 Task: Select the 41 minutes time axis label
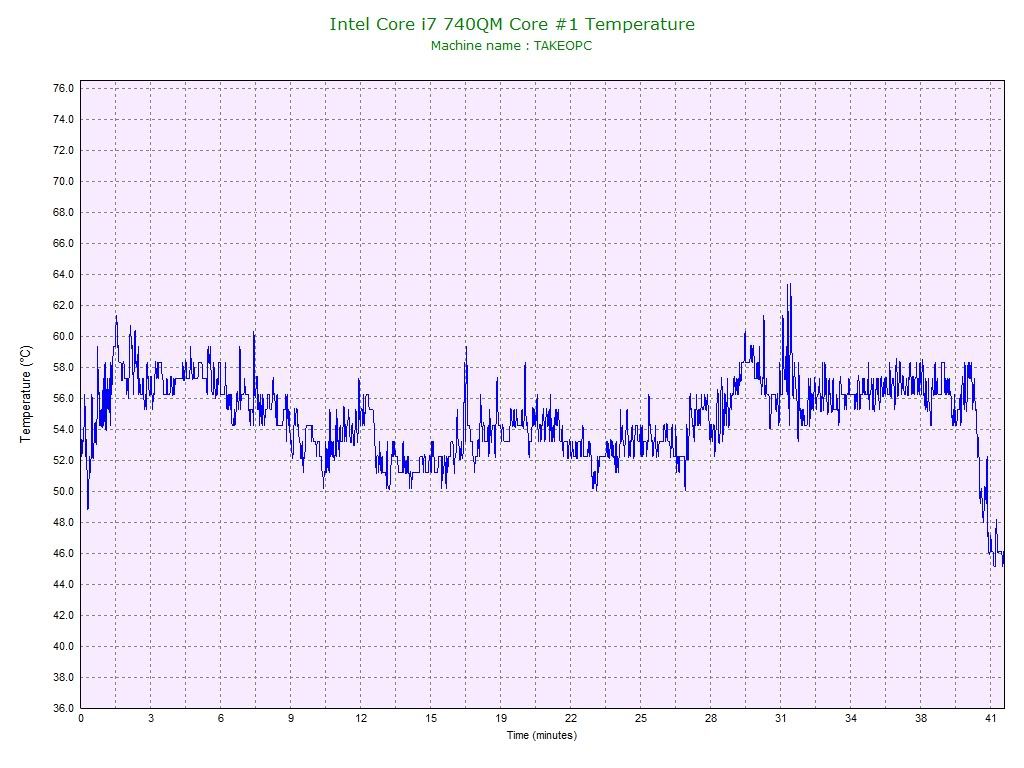click(991, 718)
